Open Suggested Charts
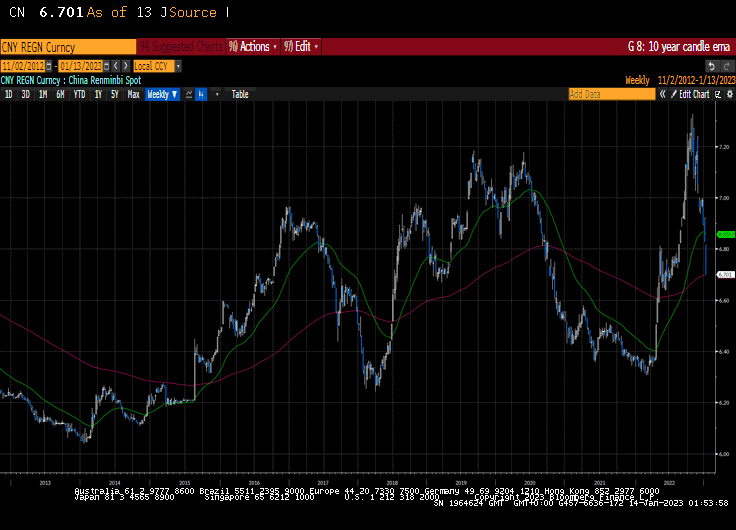Screen dimensions: 736x530 pyautogui.click(x=181, y=46)
